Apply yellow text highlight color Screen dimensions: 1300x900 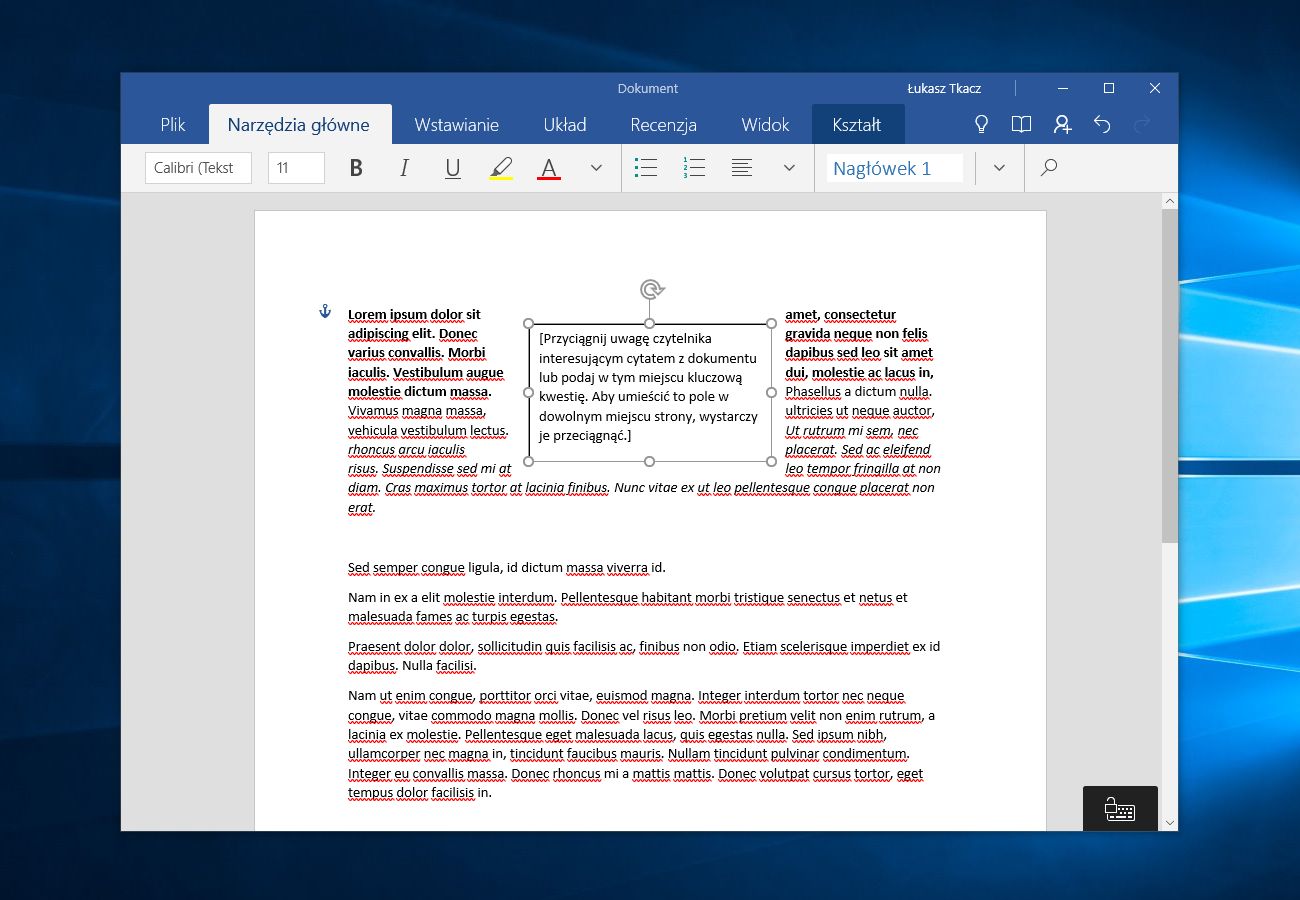501,168
